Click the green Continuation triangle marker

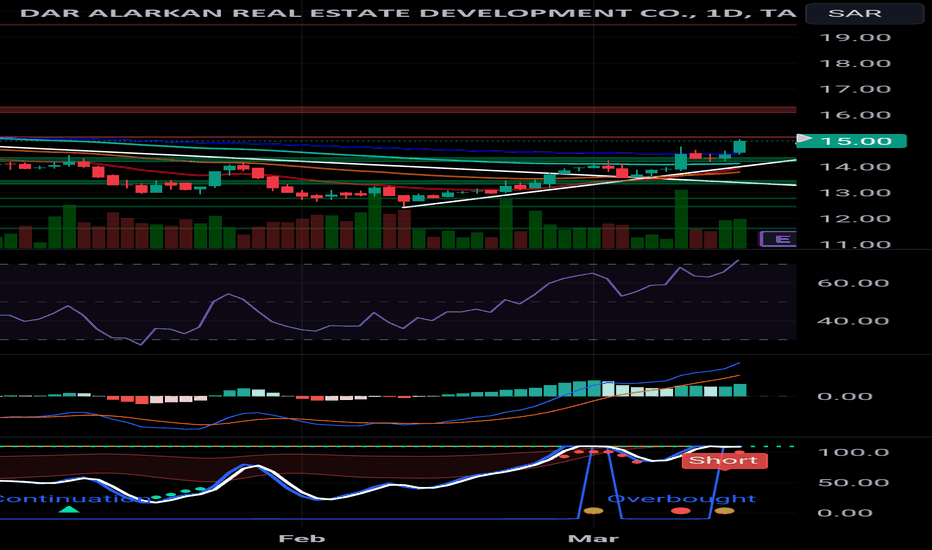point(70,509)
